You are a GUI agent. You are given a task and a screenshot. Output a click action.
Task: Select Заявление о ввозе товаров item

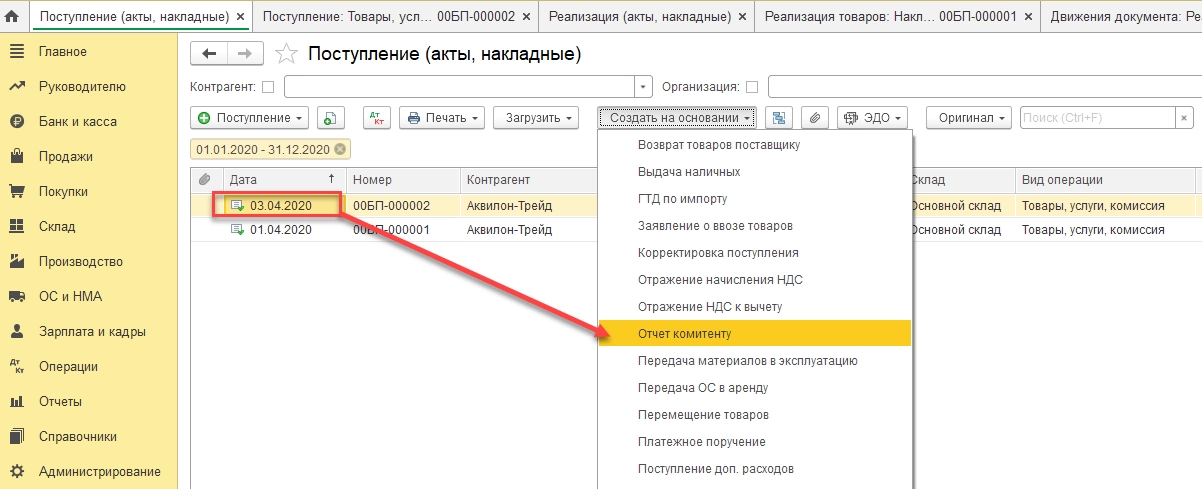pos(754,226)
